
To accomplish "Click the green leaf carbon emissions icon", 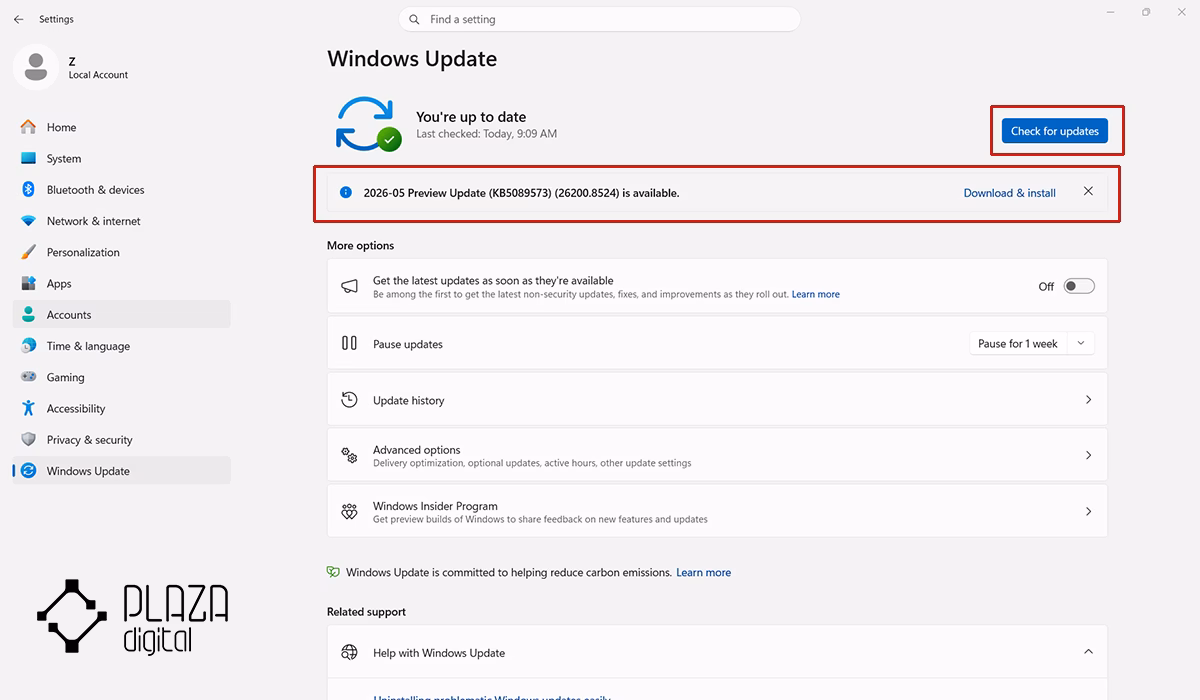I will (333, 572).
